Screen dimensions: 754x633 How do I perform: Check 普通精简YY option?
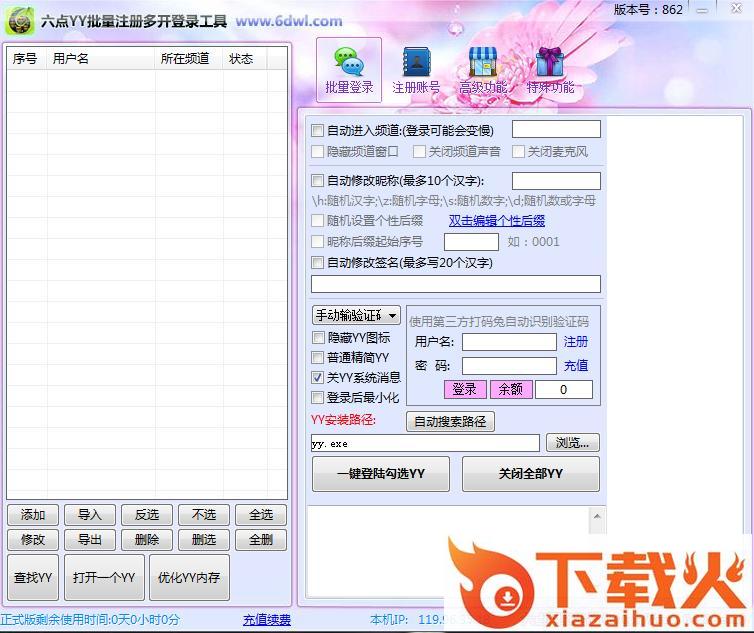318,357
